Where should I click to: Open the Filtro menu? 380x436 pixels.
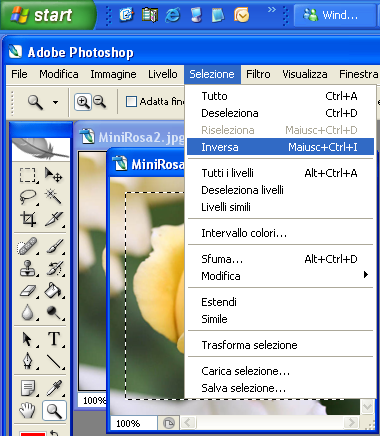(x=258, y=74)
